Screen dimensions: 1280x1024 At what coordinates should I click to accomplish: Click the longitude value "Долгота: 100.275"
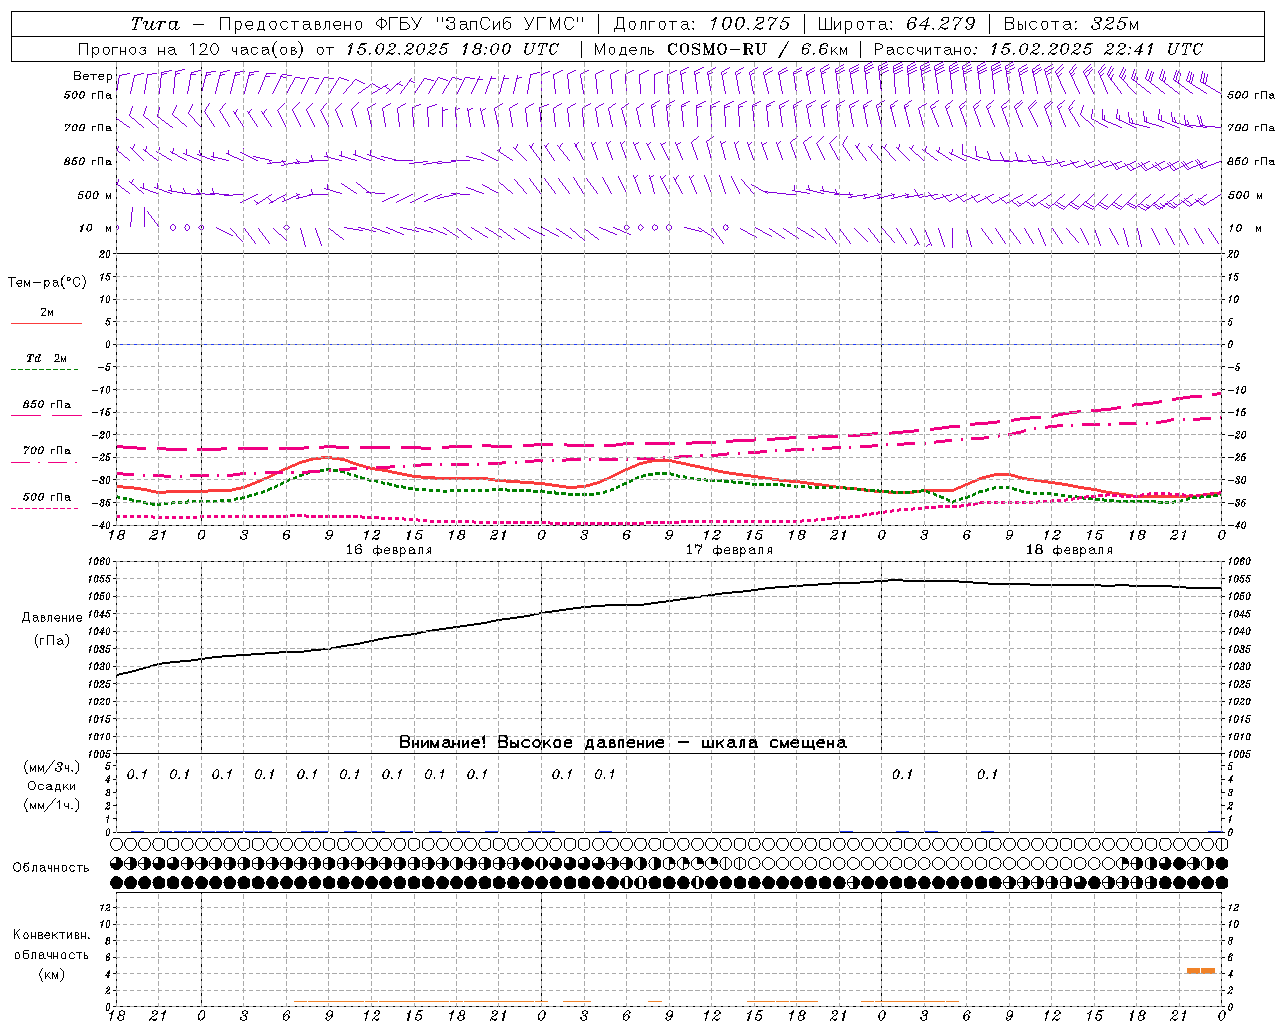[702, 24]
